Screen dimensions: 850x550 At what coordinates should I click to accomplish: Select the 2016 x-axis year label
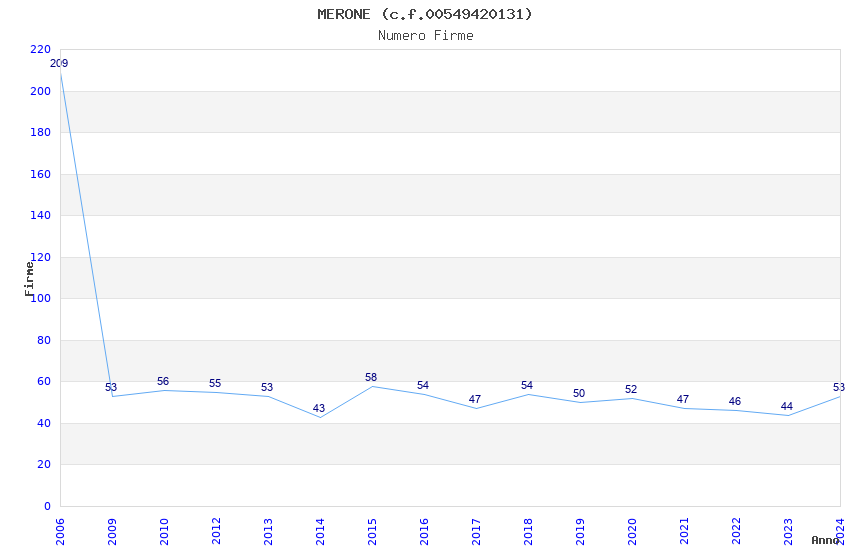[x=424, y=528]
